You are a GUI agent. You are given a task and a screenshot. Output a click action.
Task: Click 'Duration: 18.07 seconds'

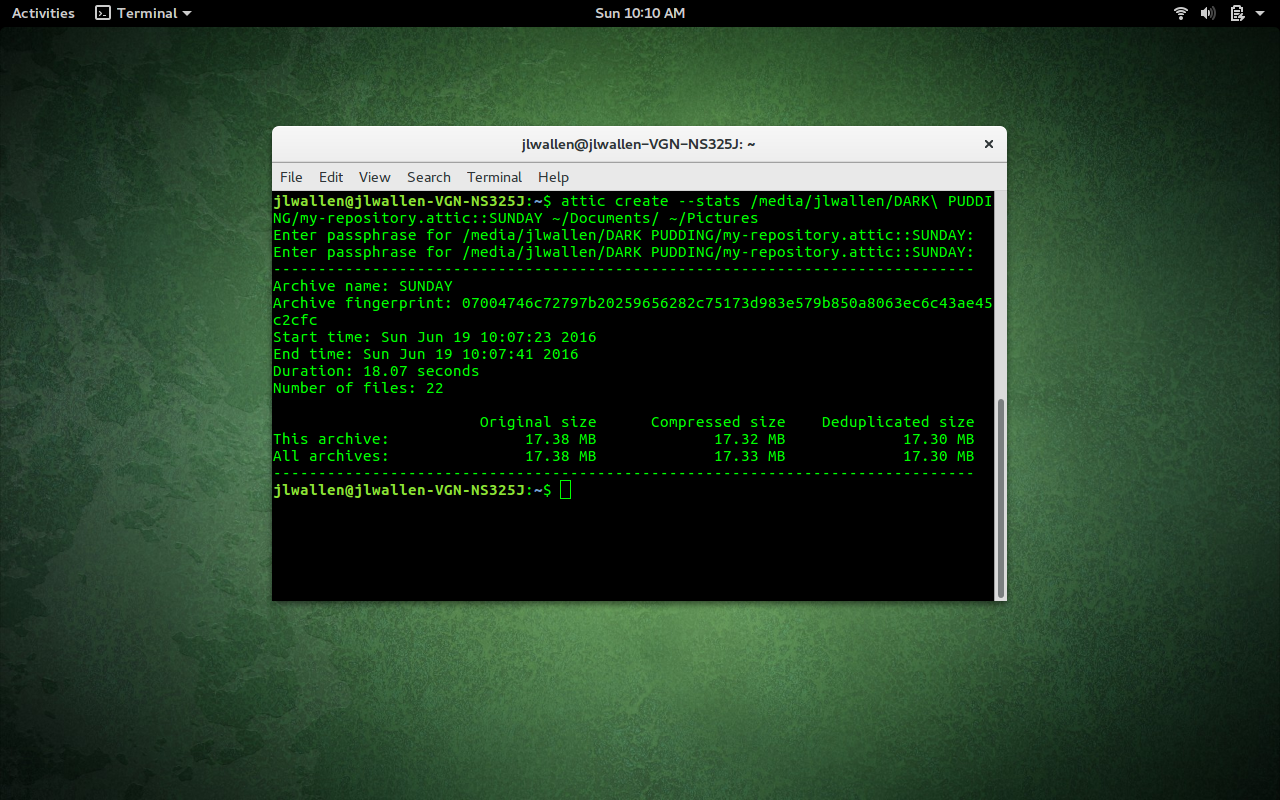(376, 371)
